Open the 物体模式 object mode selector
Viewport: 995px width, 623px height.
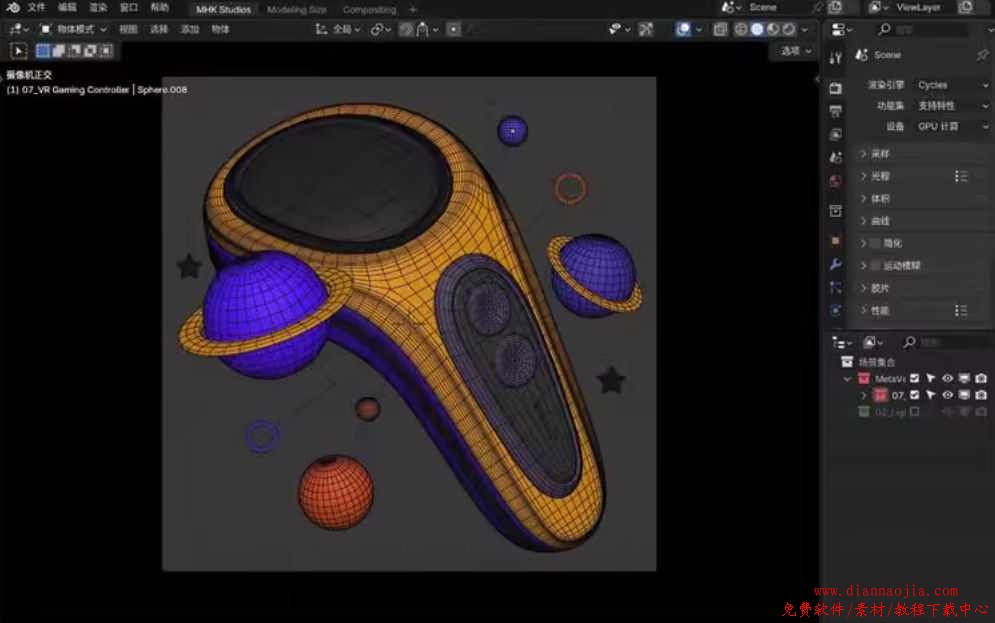click(x=74, y=30)
